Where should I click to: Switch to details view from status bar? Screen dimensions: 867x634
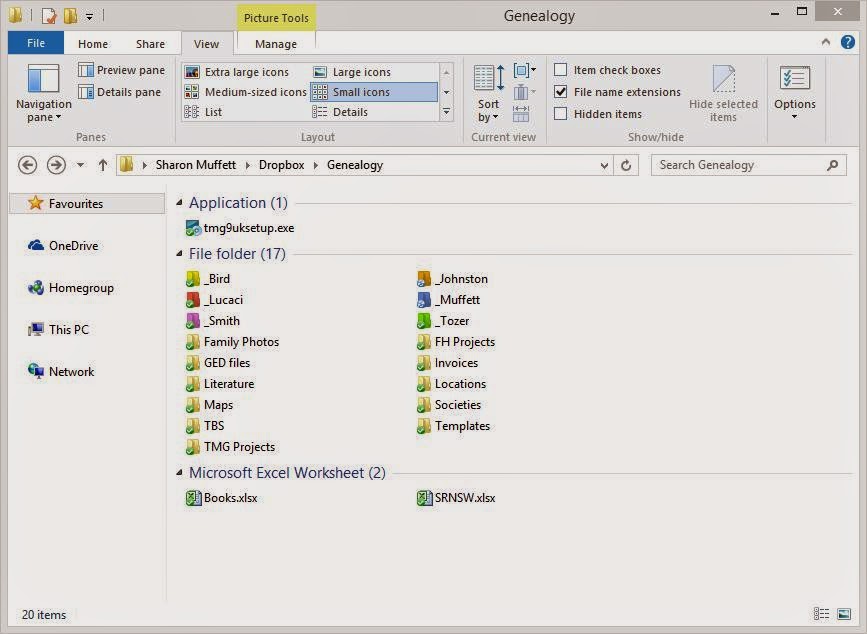coord(821,614)
